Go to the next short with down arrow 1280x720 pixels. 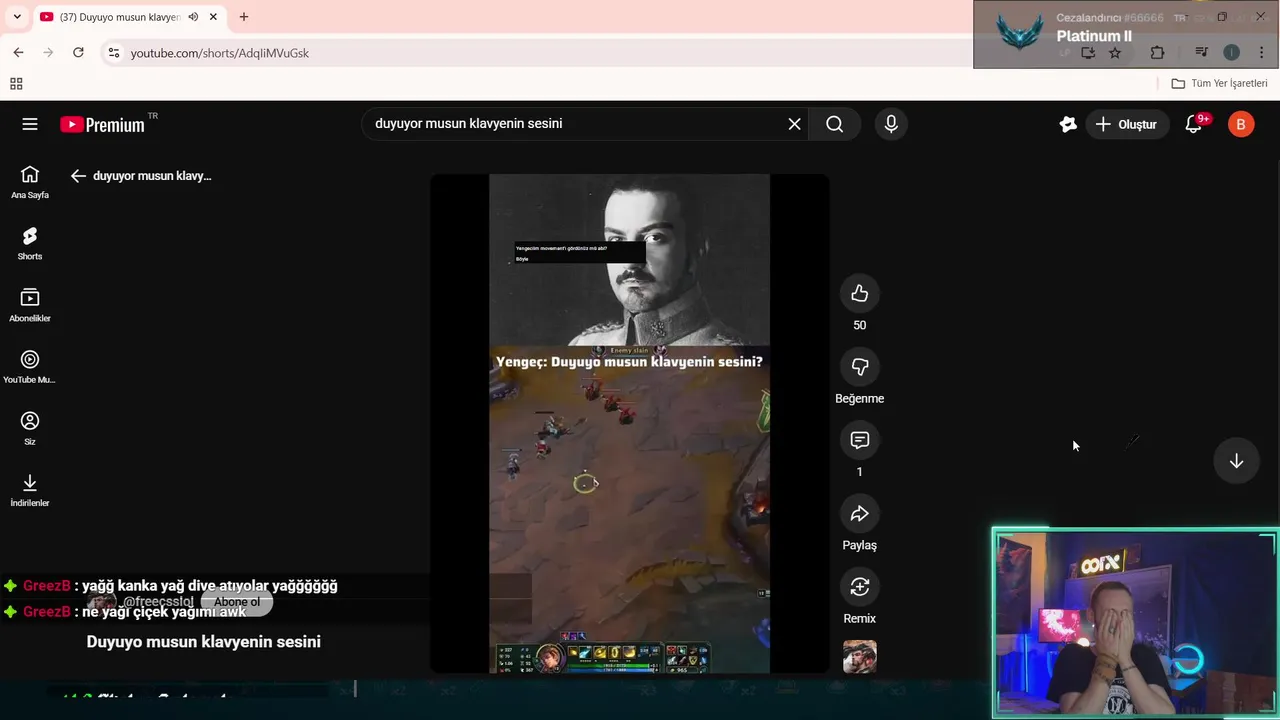pyautogui.click(x=1236, y=461)
